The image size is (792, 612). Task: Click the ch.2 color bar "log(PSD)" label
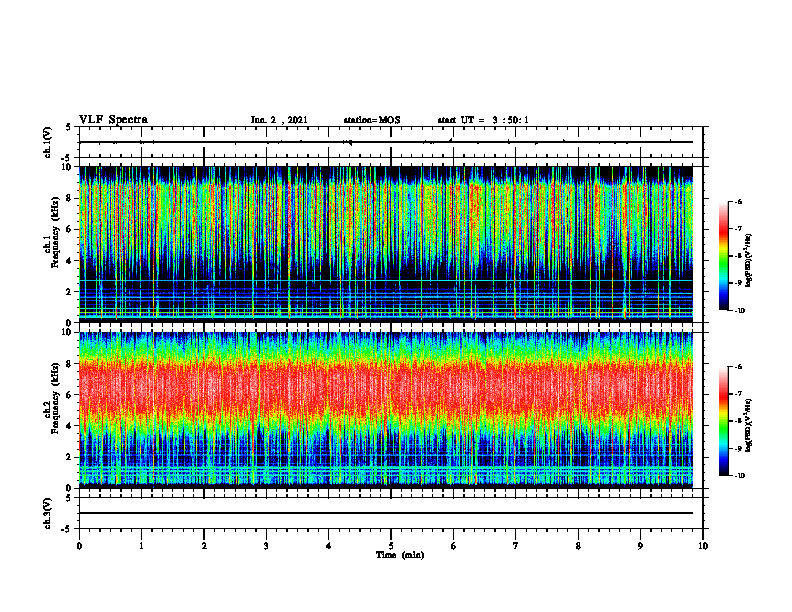pos(749,426)
